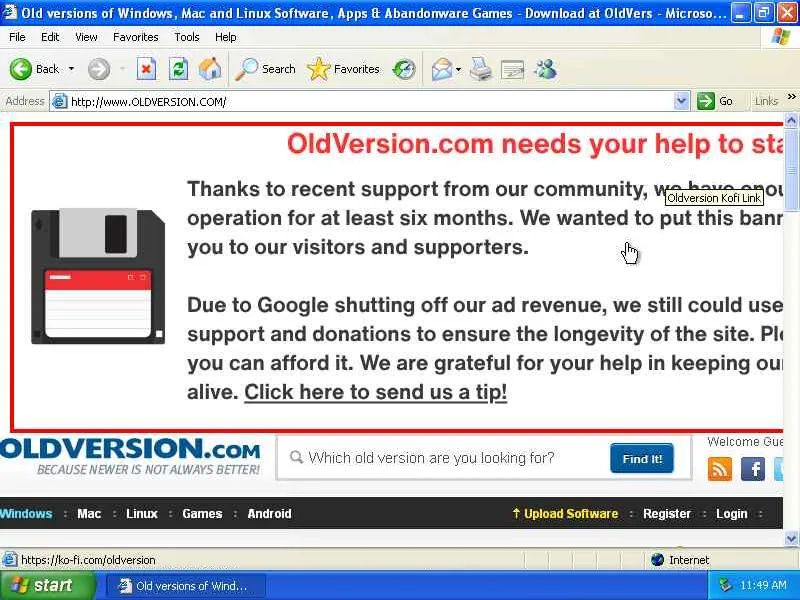Open the RSS feed orange icon
The image size is (800, 600).
coord(719,469)
